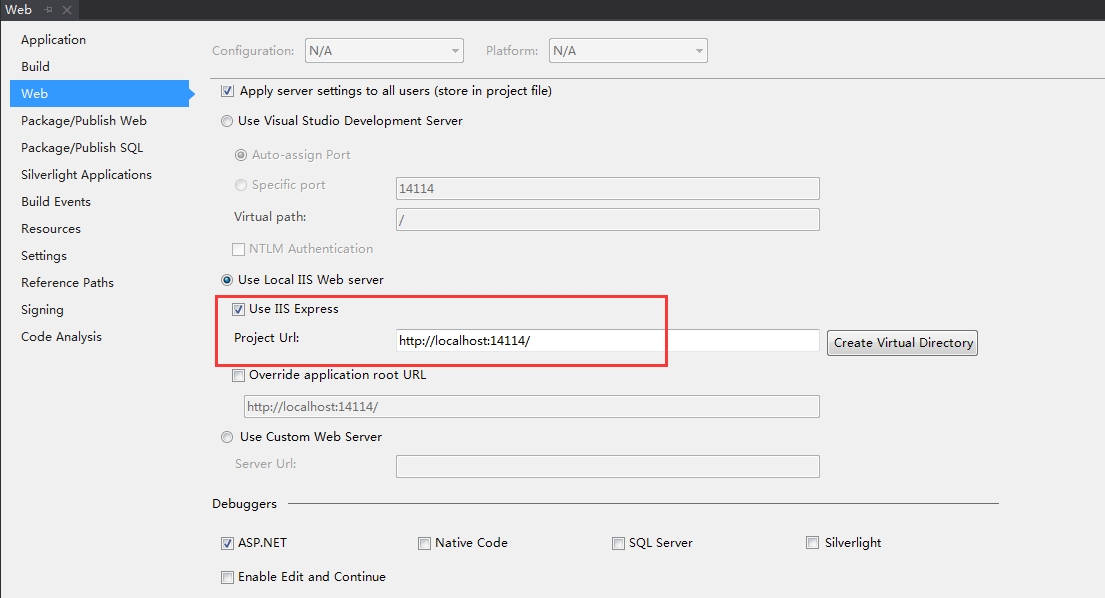Select the Web properties page
Image resolution: width=1105 pixels, height=598 pixels.
99,94
